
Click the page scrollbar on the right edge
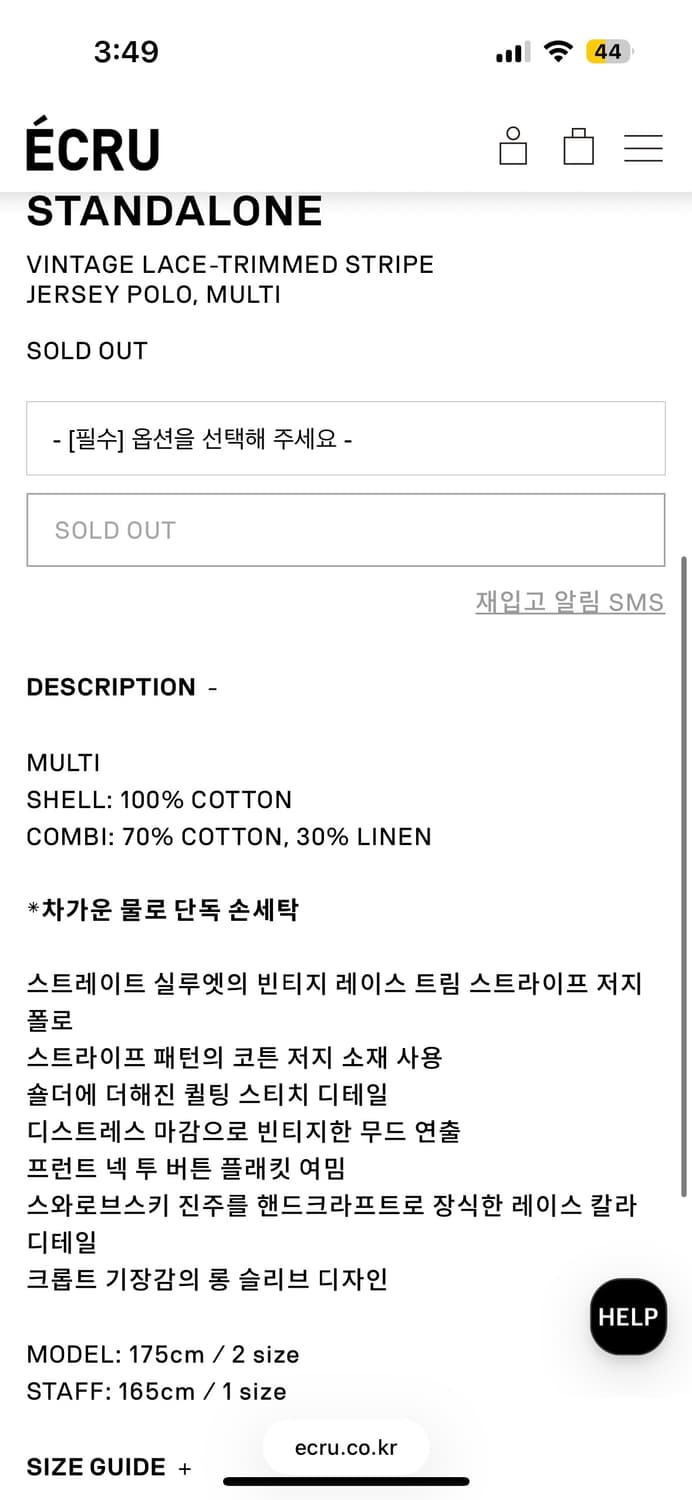[684, 875]
